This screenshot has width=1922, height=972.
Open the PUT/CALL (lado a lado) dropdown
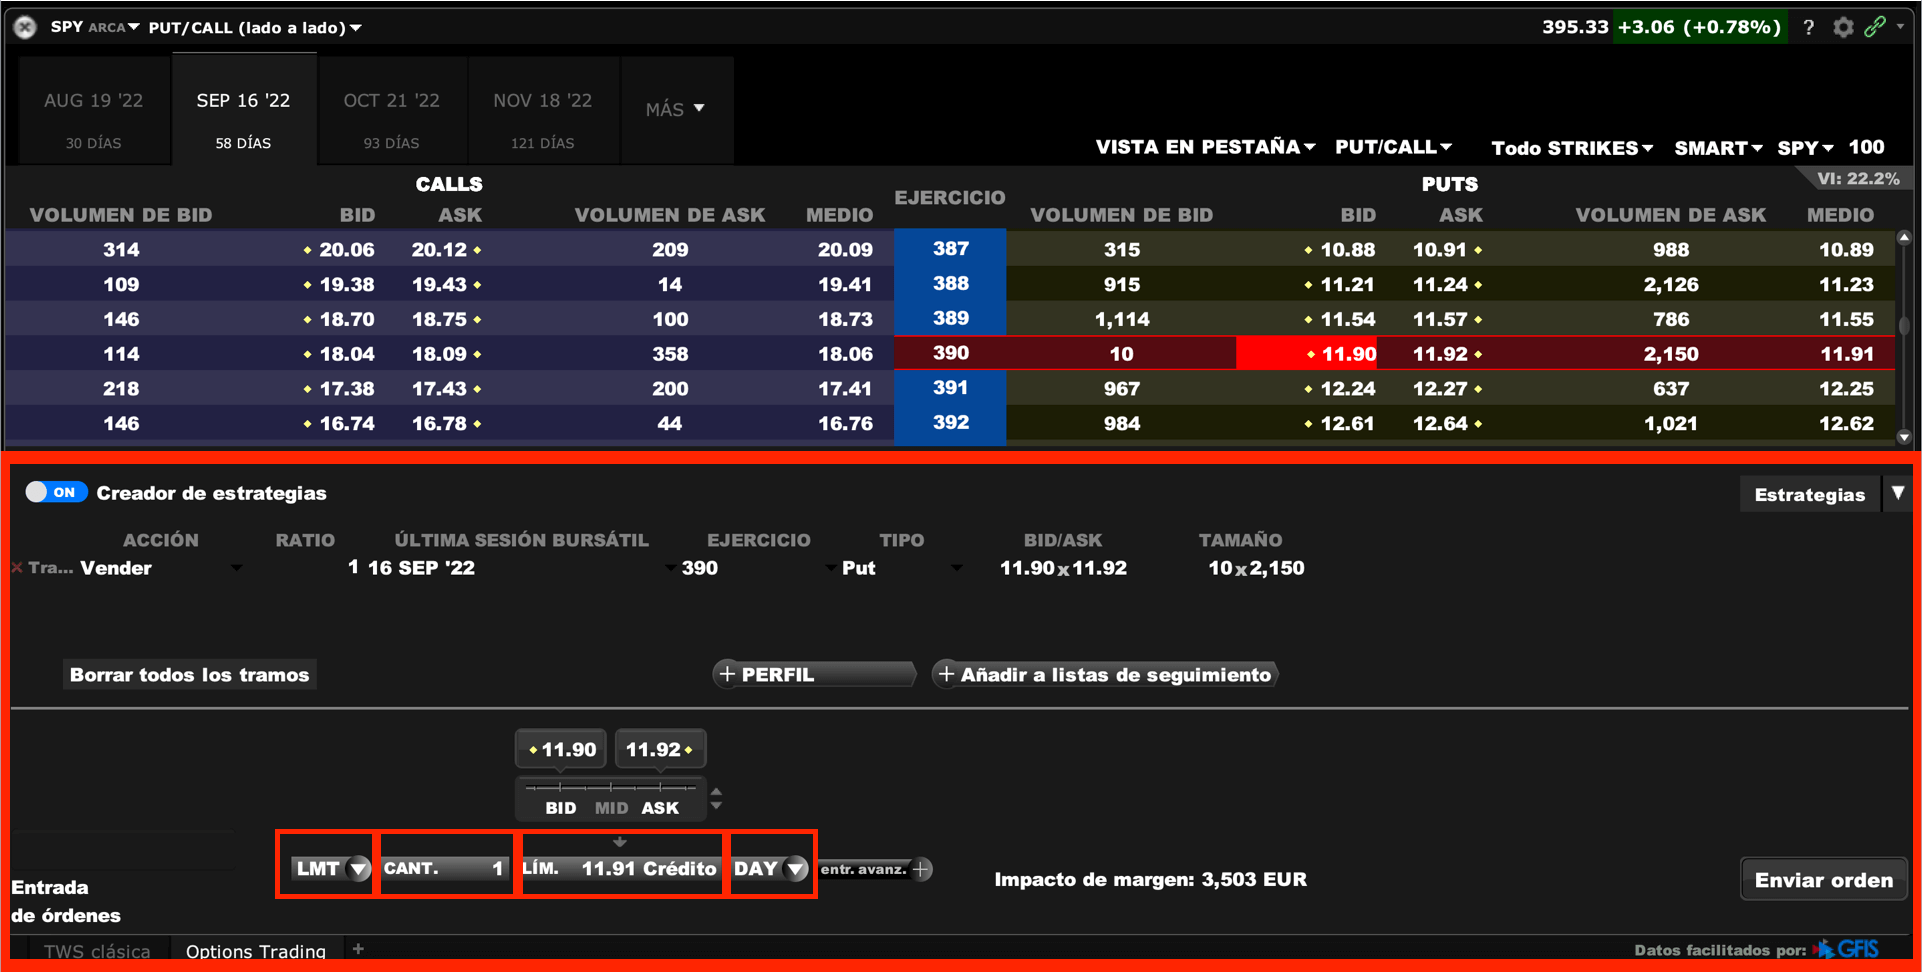(255, 27)
